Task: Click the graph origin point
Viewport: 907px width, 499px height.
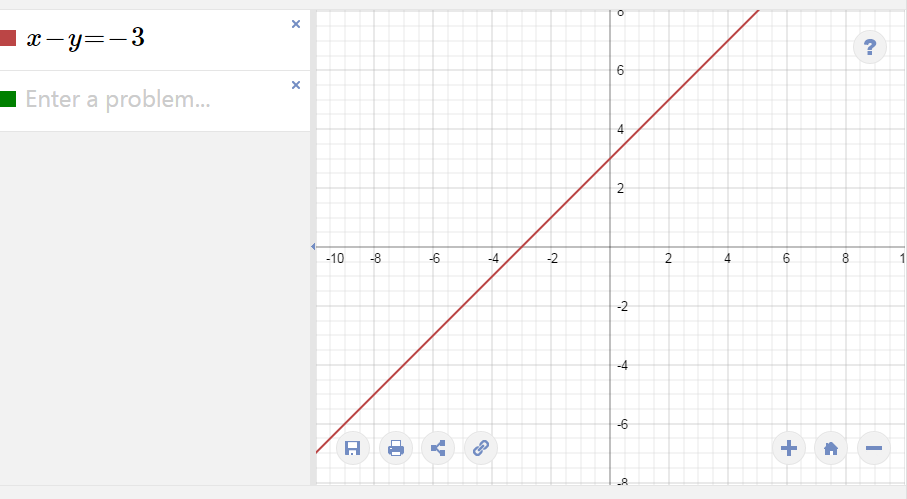Action: (610, 247)
